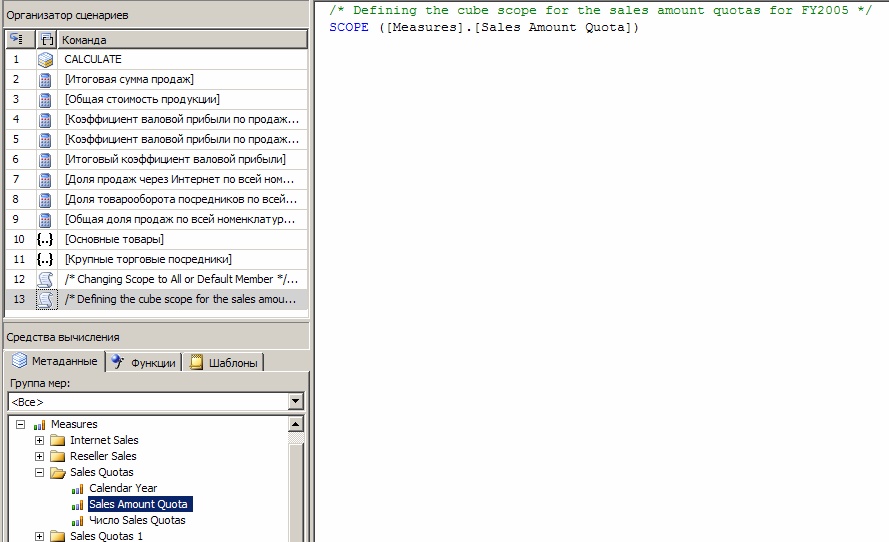Click calculator icon beside Общая стоимость продукции
The width and height of the screenshot is (889, 542).
click(45, 100)
